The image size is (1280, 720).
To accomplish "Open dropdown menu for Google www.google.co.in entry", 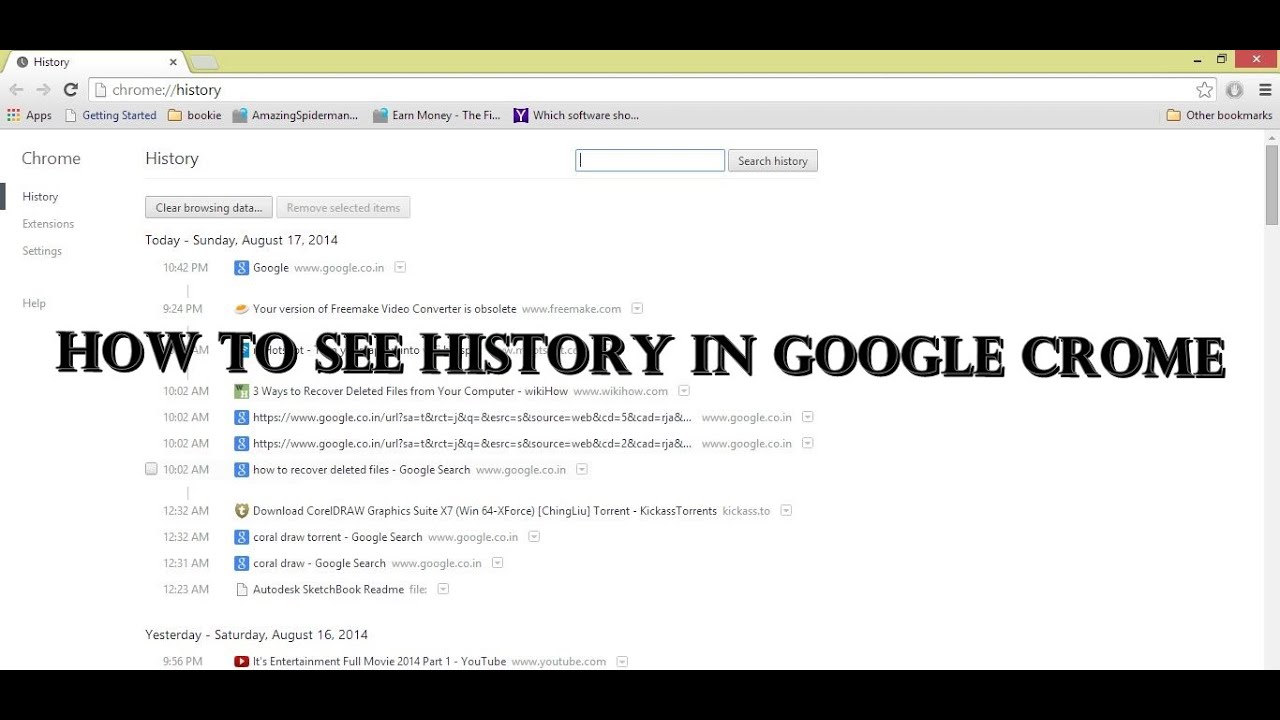I will 400,267.
